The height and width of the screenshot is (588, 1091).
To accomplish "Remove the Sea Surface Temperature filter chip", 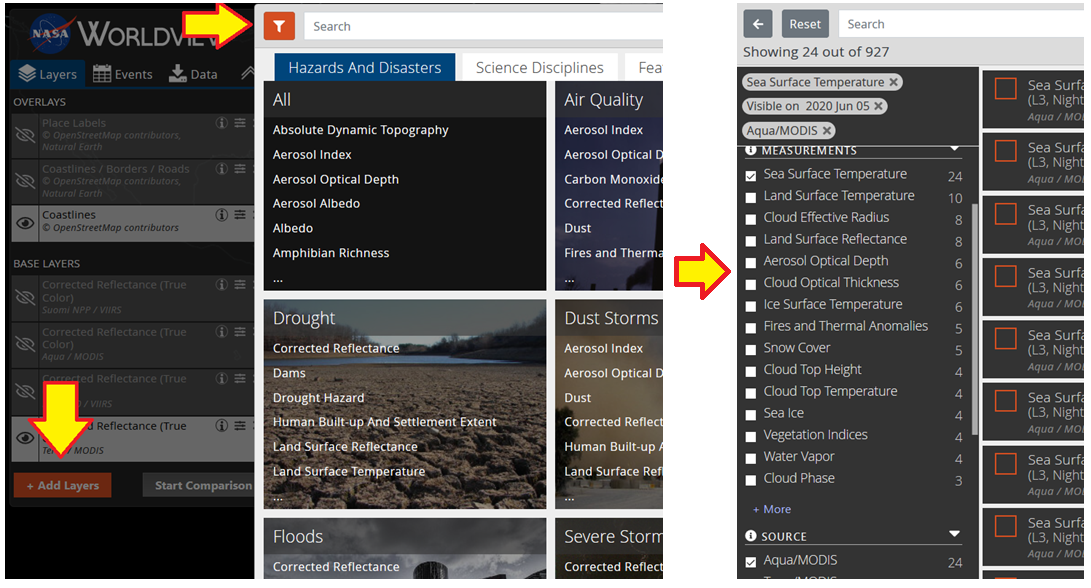I will [x=893, y=82].
